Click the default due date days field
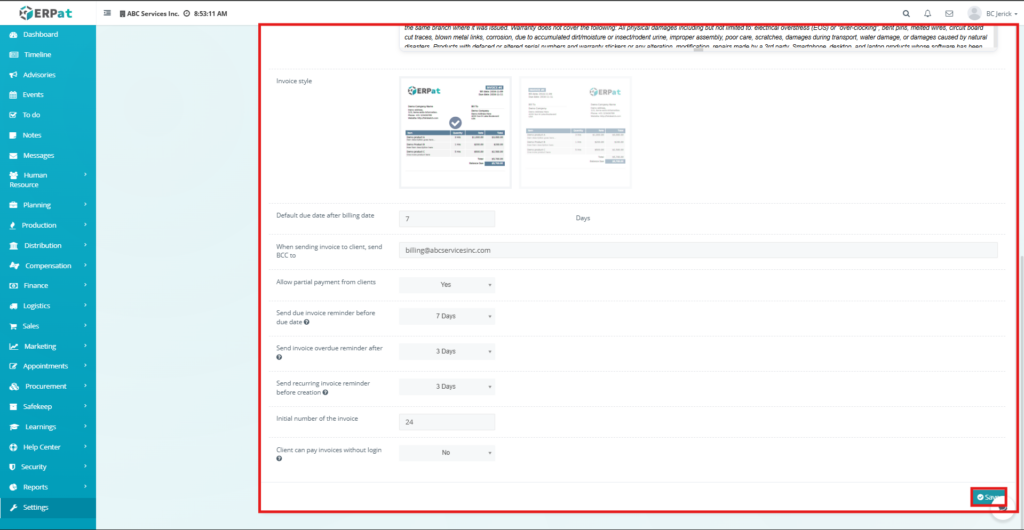1024x530 pixels. coord(447,219)
